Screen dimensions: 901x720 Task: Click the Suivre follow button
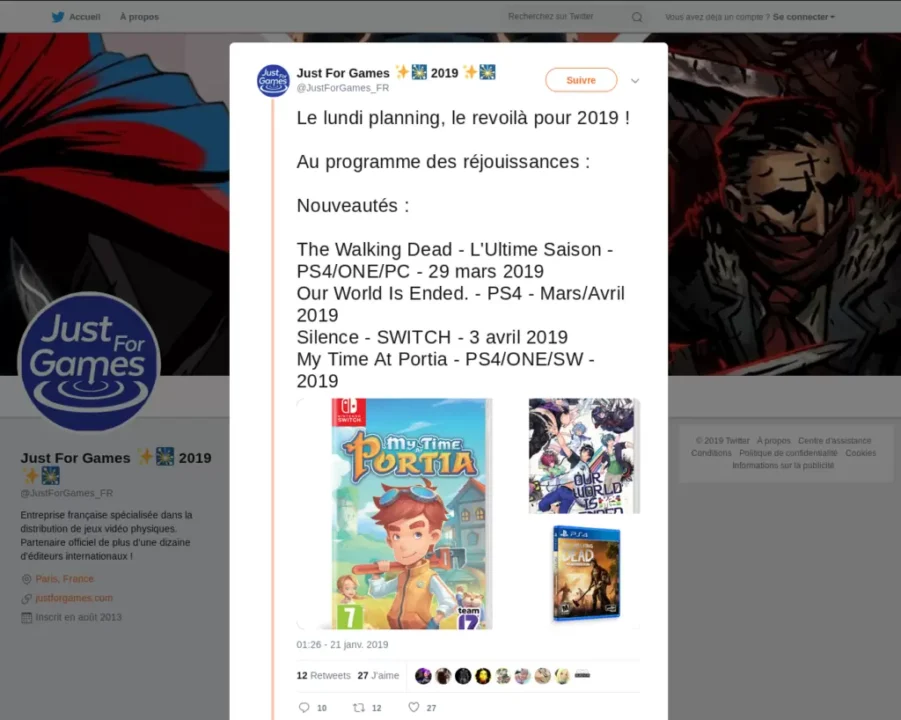pos(581,80)
